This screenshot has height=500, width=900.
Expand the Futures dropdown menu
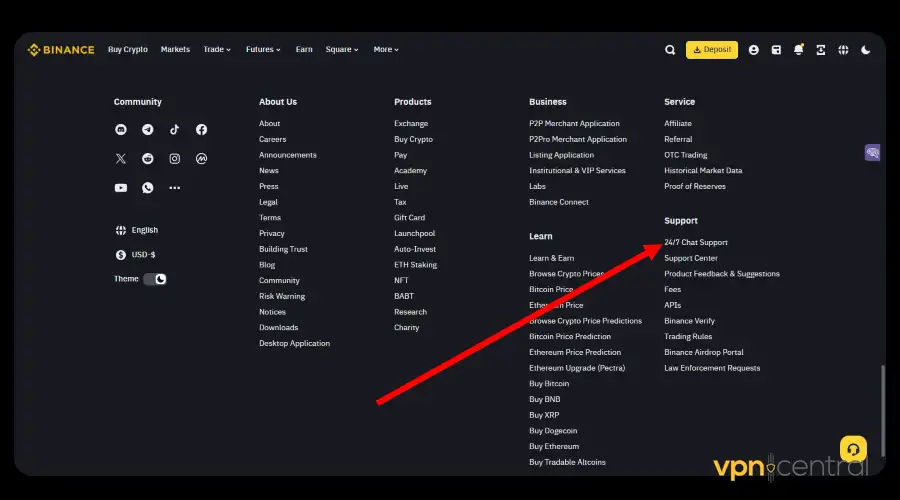click(x=263, y=50)
